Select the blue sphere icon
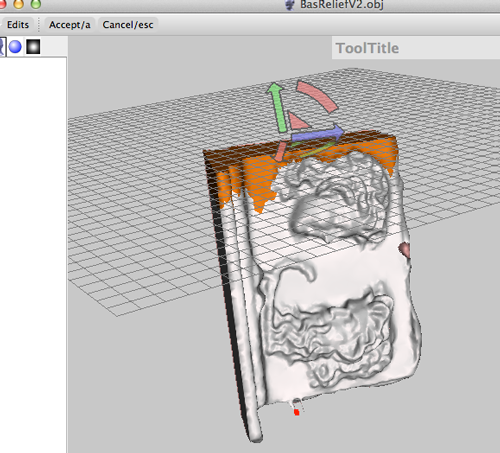The image size is (500, 453). pos(15,47)
